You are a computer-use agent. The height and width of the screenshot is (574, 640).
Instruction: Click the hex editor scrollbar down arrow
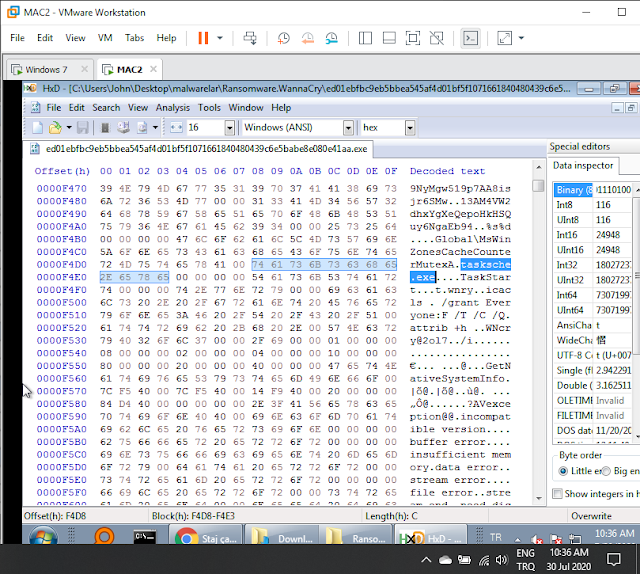(x=539, y=498)
